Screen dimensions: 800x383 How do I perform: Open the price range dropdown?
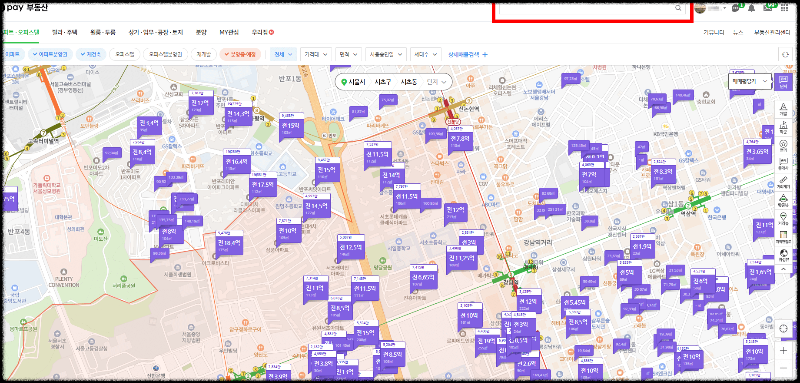[x=316, y=54]
